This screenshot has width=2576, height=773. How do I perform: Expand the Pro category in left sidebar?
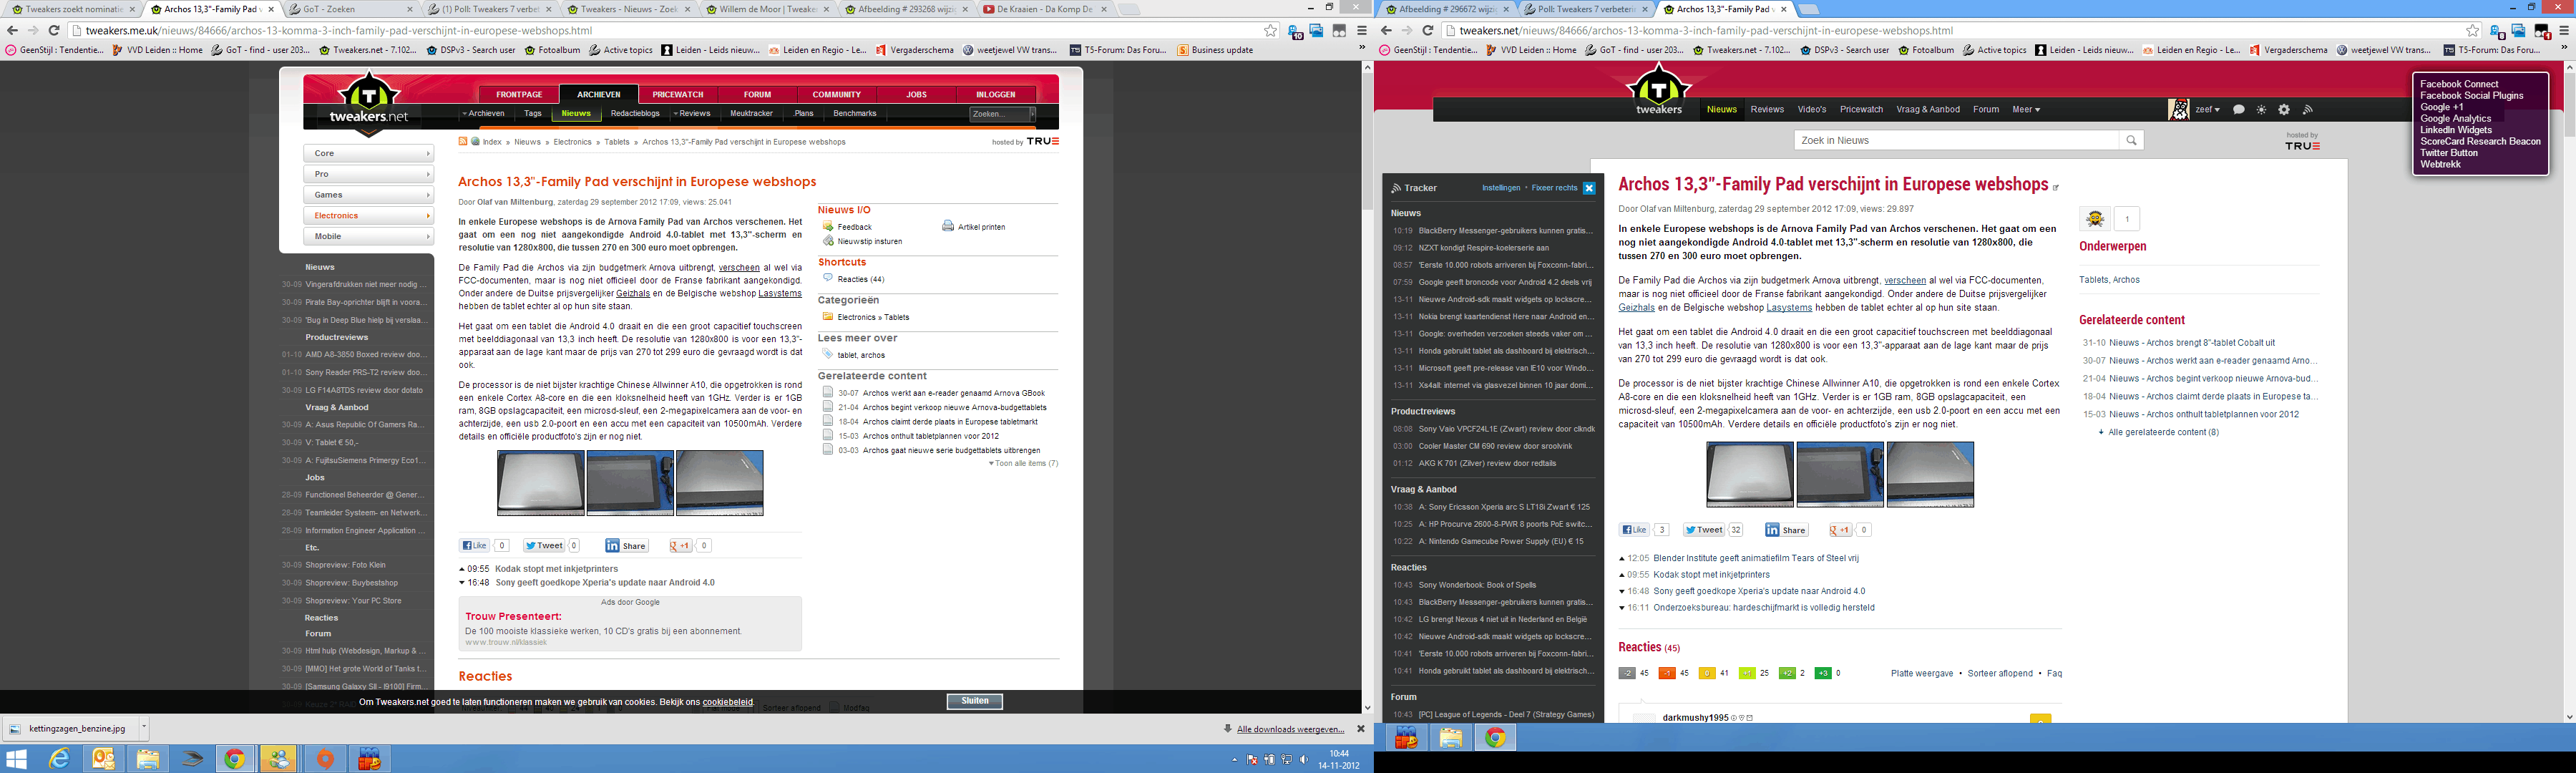[x=369, y=174]
